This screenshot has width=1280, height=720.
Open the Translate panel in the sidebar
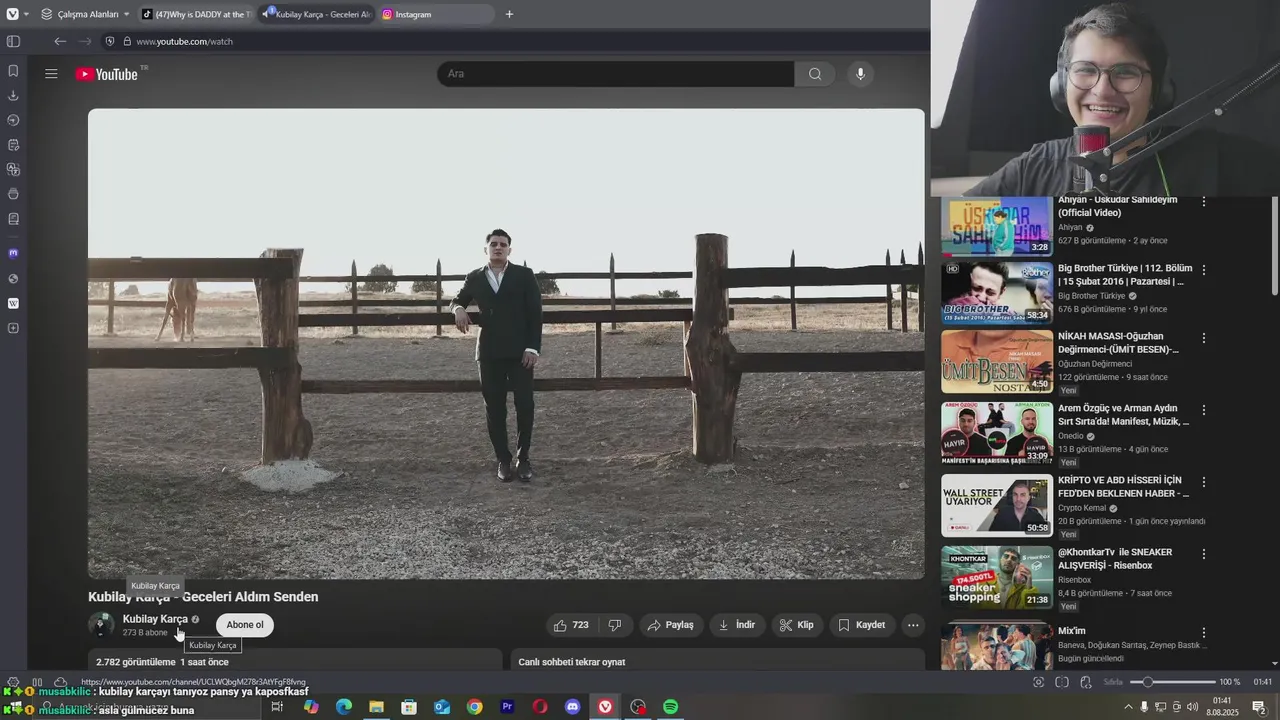coord(13,170)
